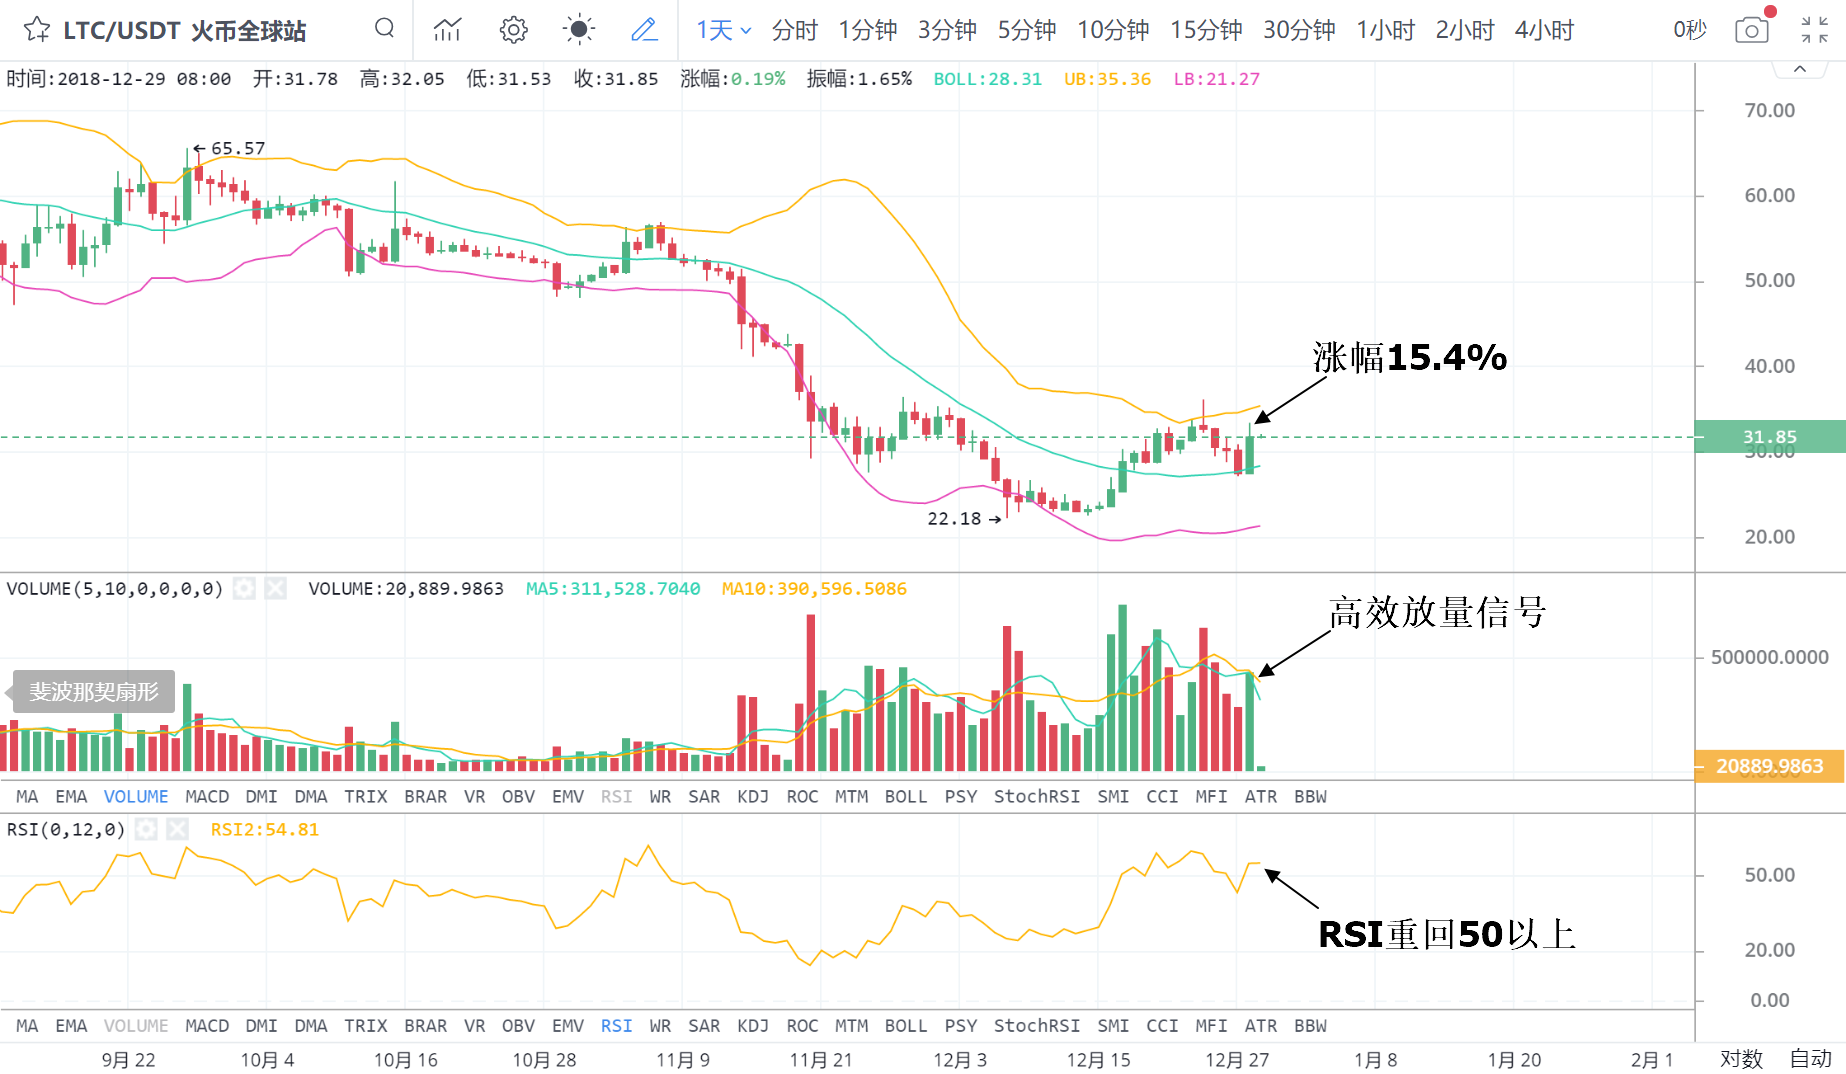The image size is (1846, 1074).
Task: Select the 5分钟 interval
Action: tap(1027, 30)
